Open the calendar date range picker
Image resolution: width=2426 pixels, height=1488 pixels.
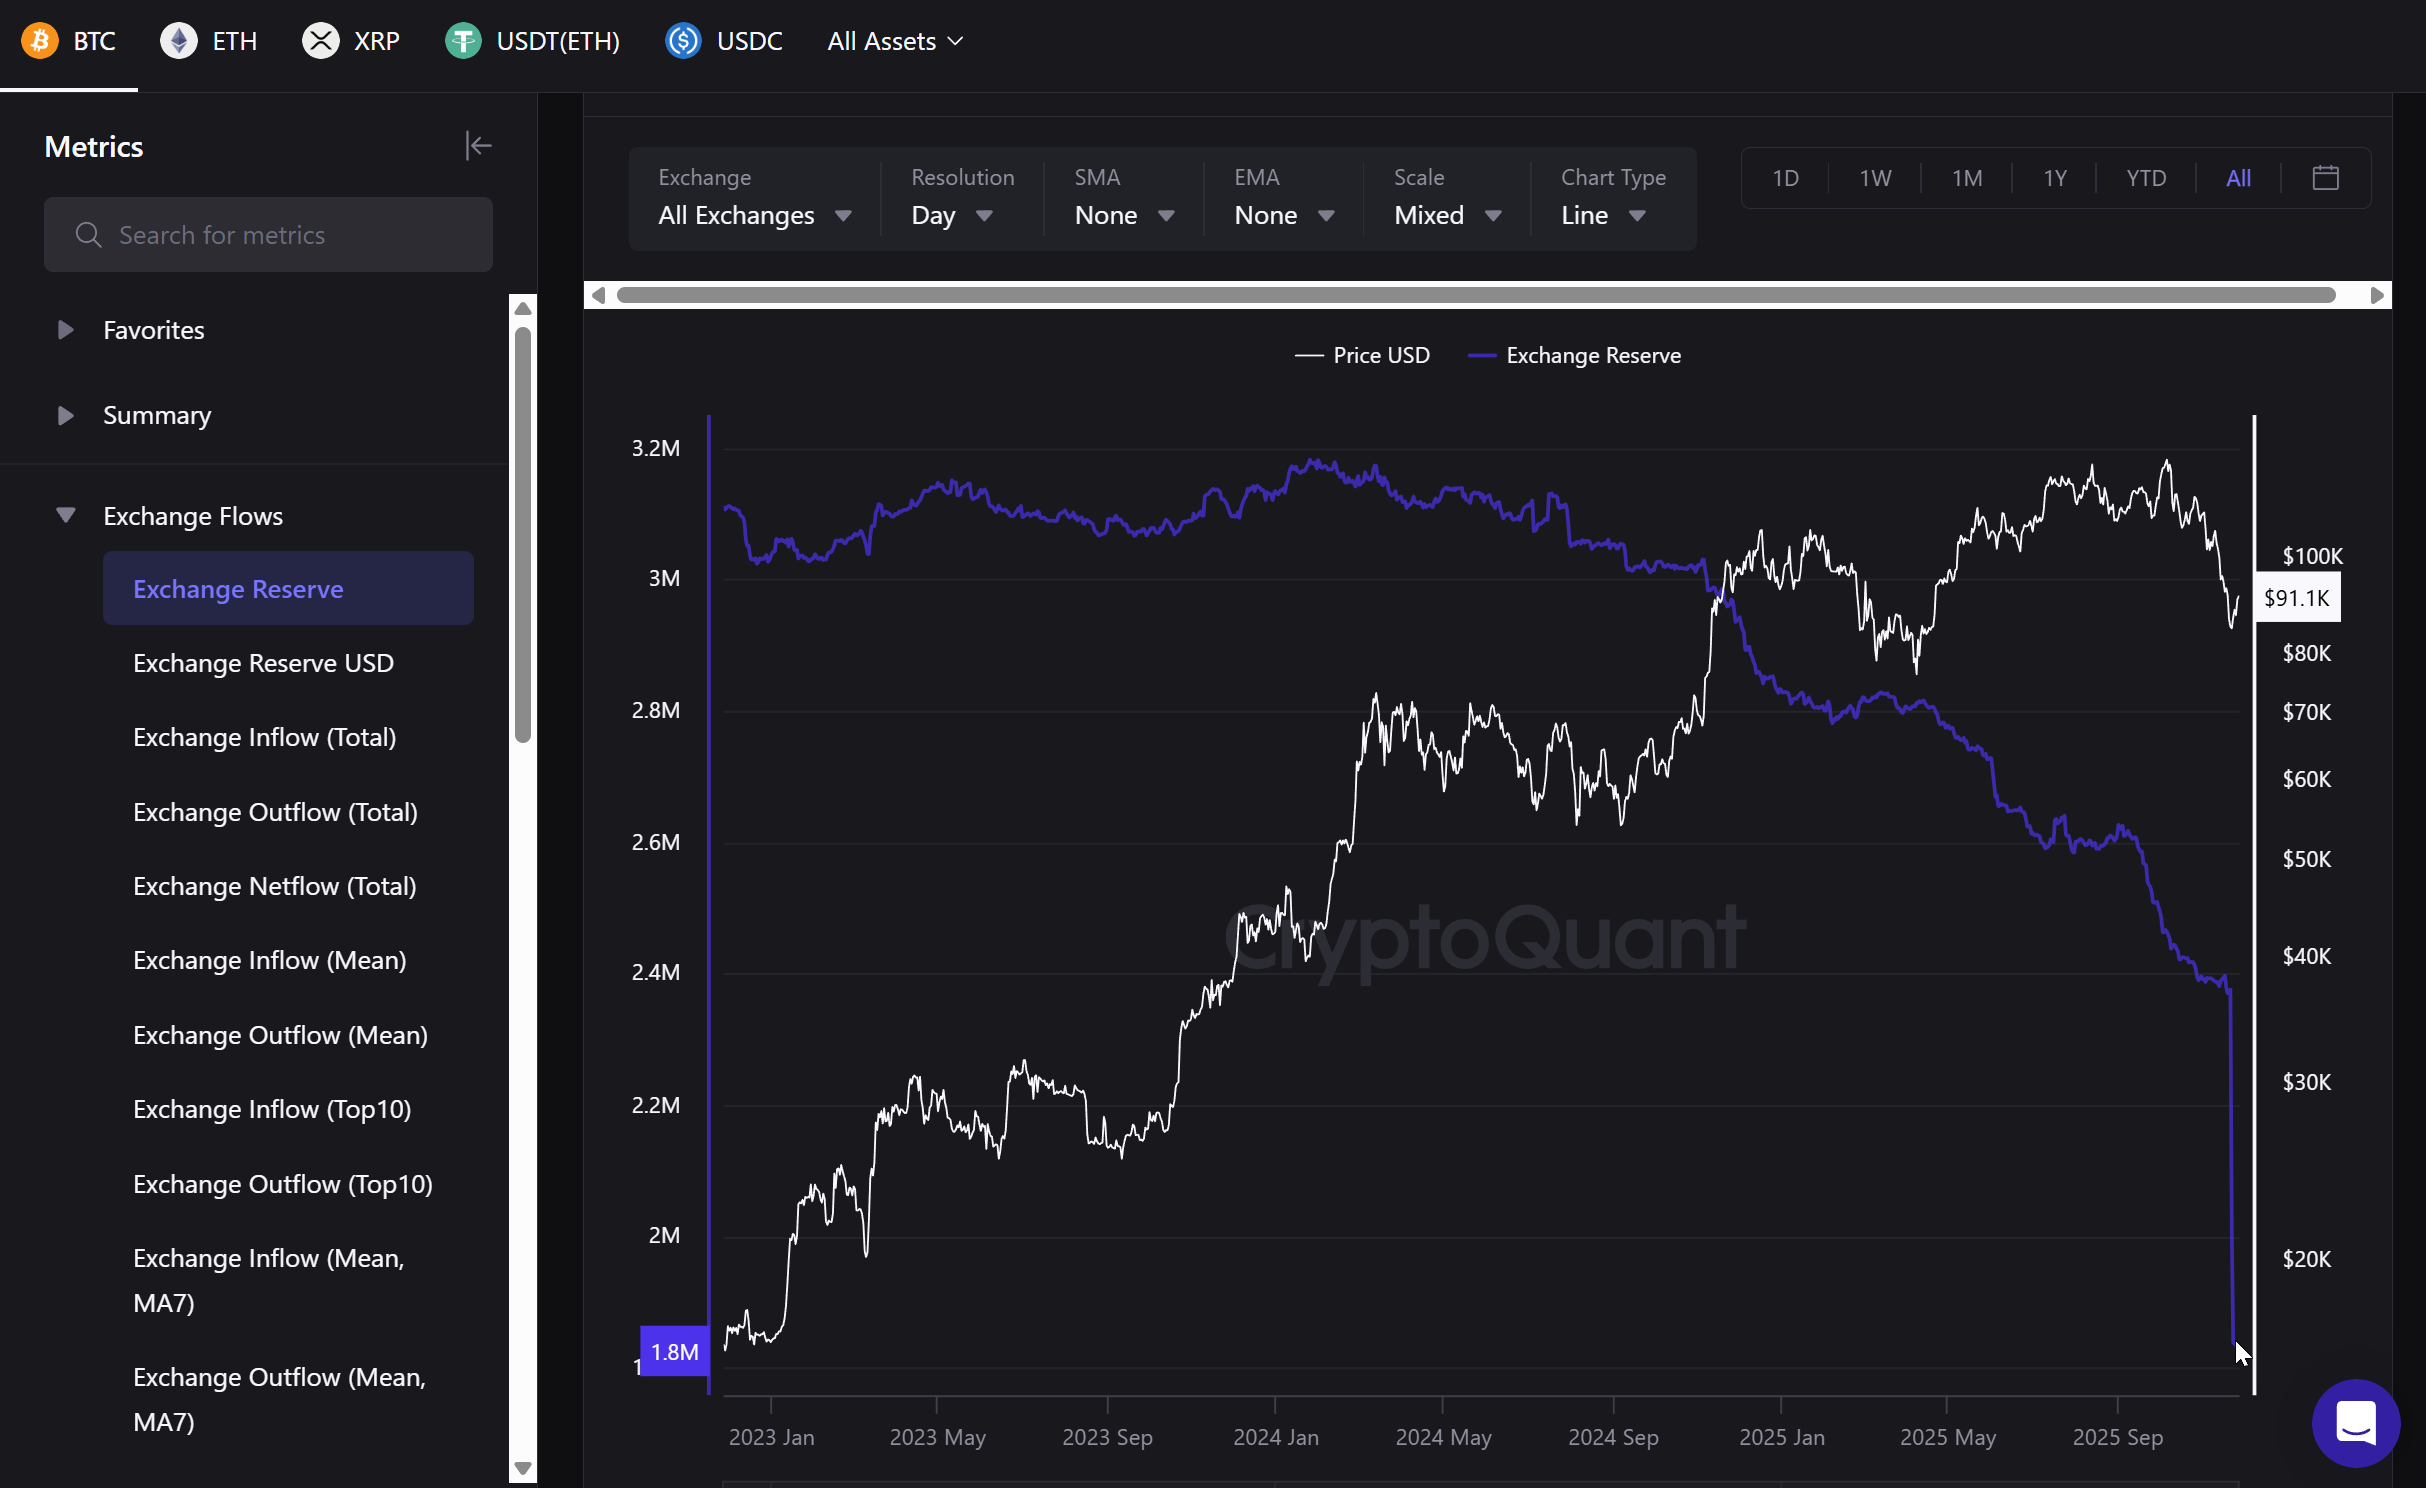2326,178
